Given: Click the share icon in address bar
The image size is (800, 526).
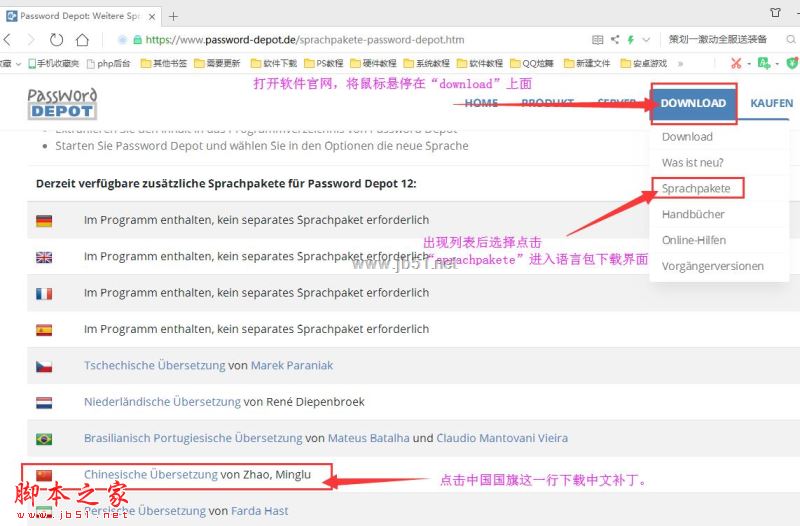Looking at the screenshot, I should tap(615, 39).
